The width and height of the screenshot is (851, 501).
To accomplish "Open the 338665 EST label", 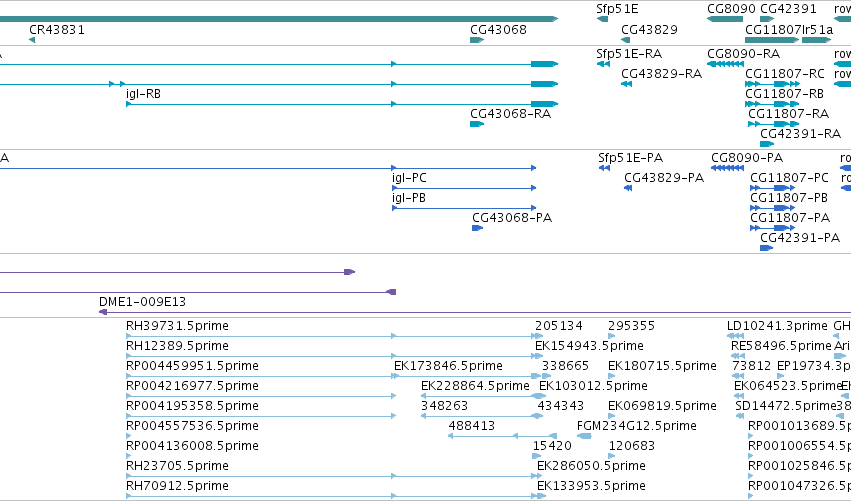I will pos(566,366).
